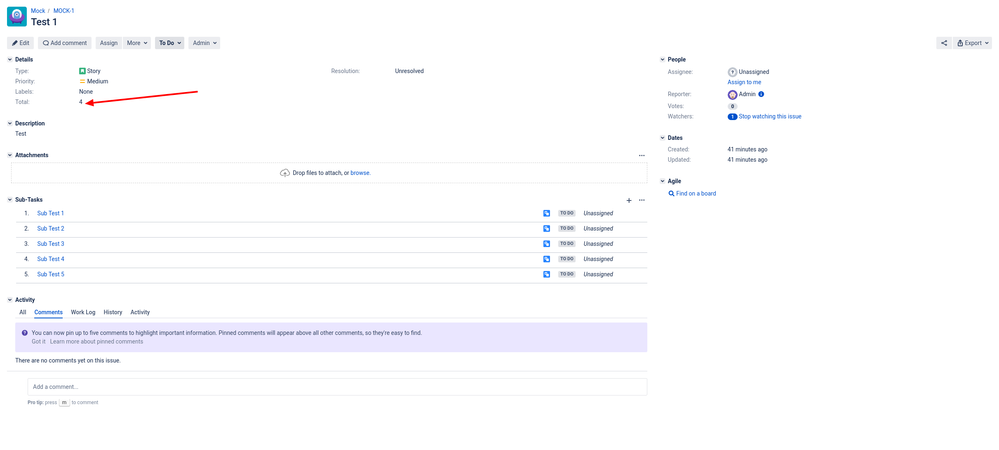Image resolution: width=999 pixels, height=450 pixels.
Task: Click the Description text Test
Action: click(21, 134)
